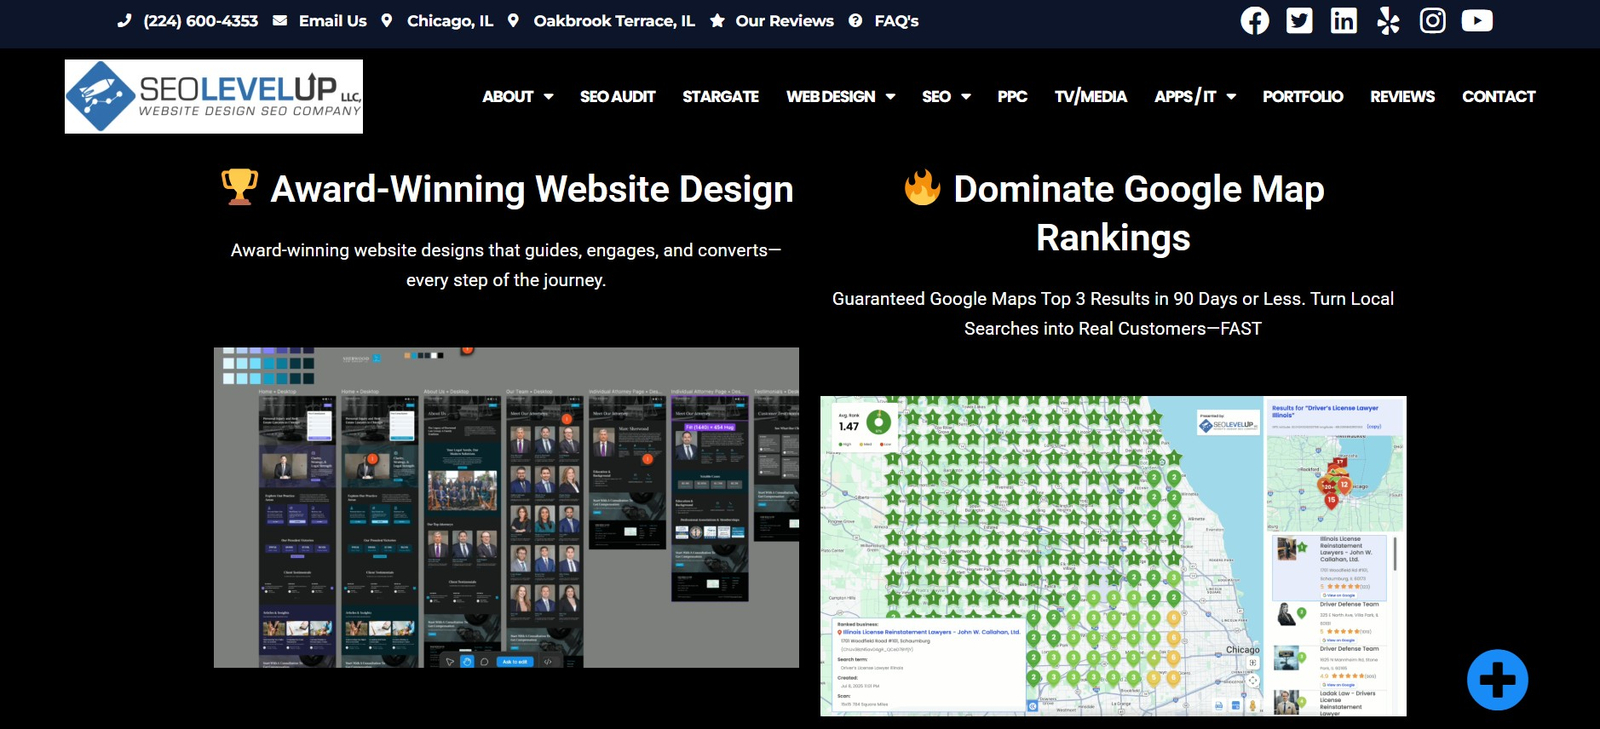Open the Facebook social icon
This screenshot has width=1600, height=729.
[1255, 21]
